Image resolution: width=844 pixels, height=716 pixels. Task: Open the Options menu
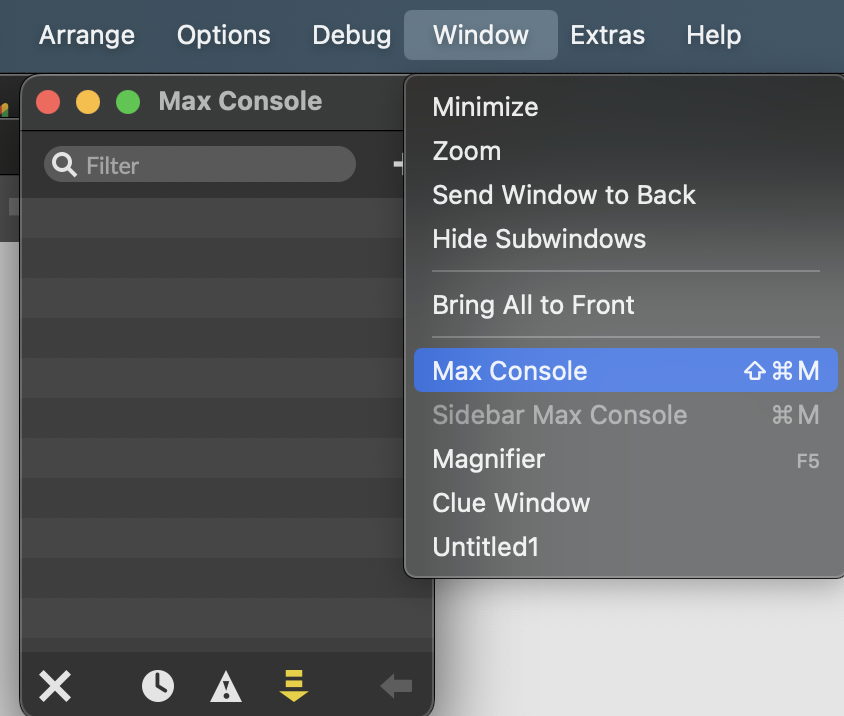pos(223,36)
